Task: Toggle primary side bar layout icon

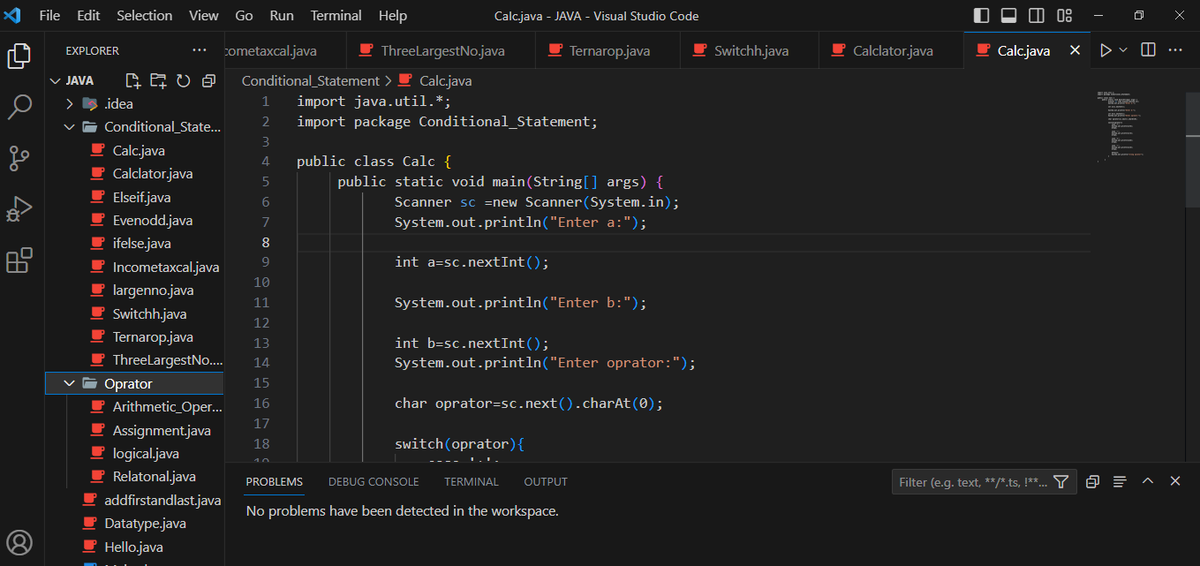Action: pyautogui.click(x=981, y=16)
